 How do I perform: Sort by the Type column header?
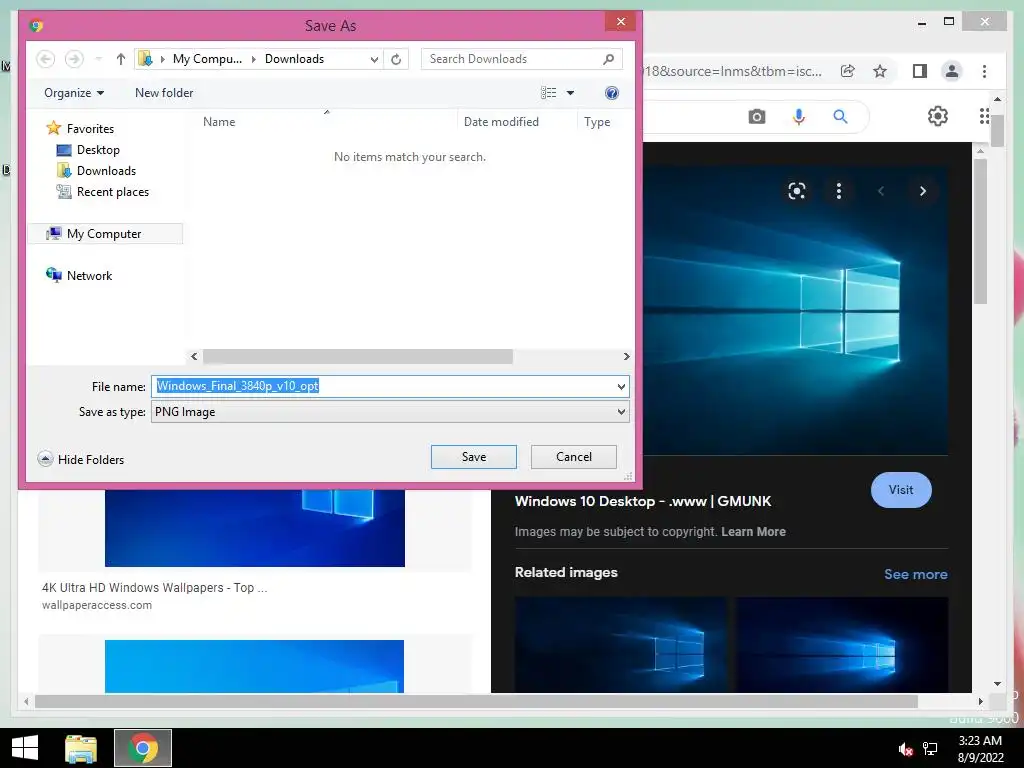(597, 121)
